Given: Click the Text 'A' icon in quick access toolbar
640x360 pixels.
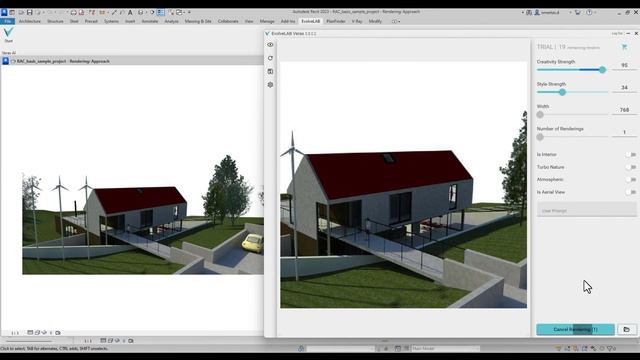Looking at the screenshot, I should 130,13.
